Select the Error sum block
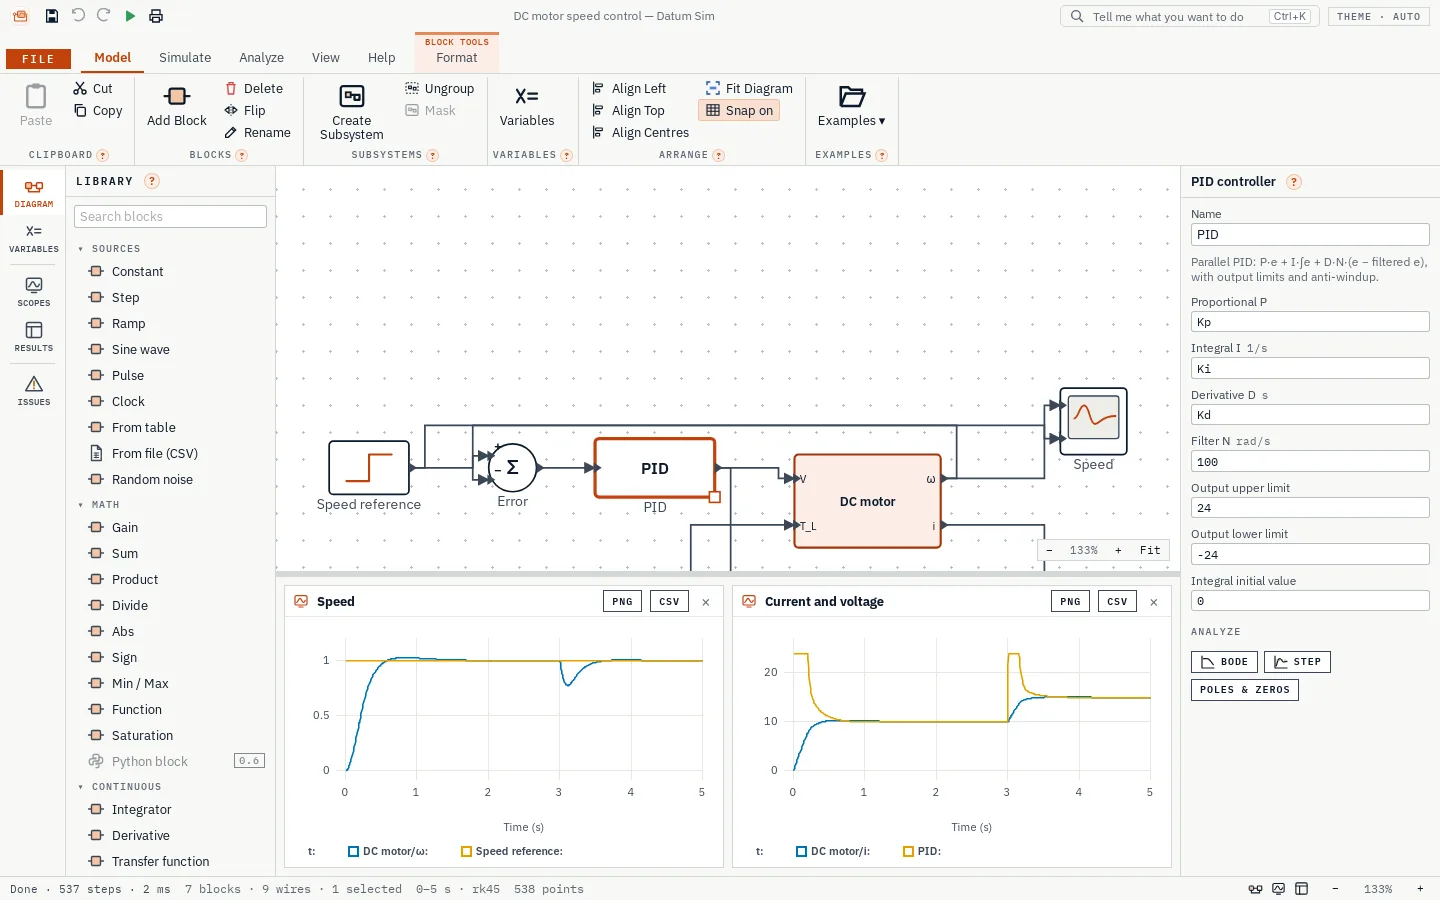 512,468
